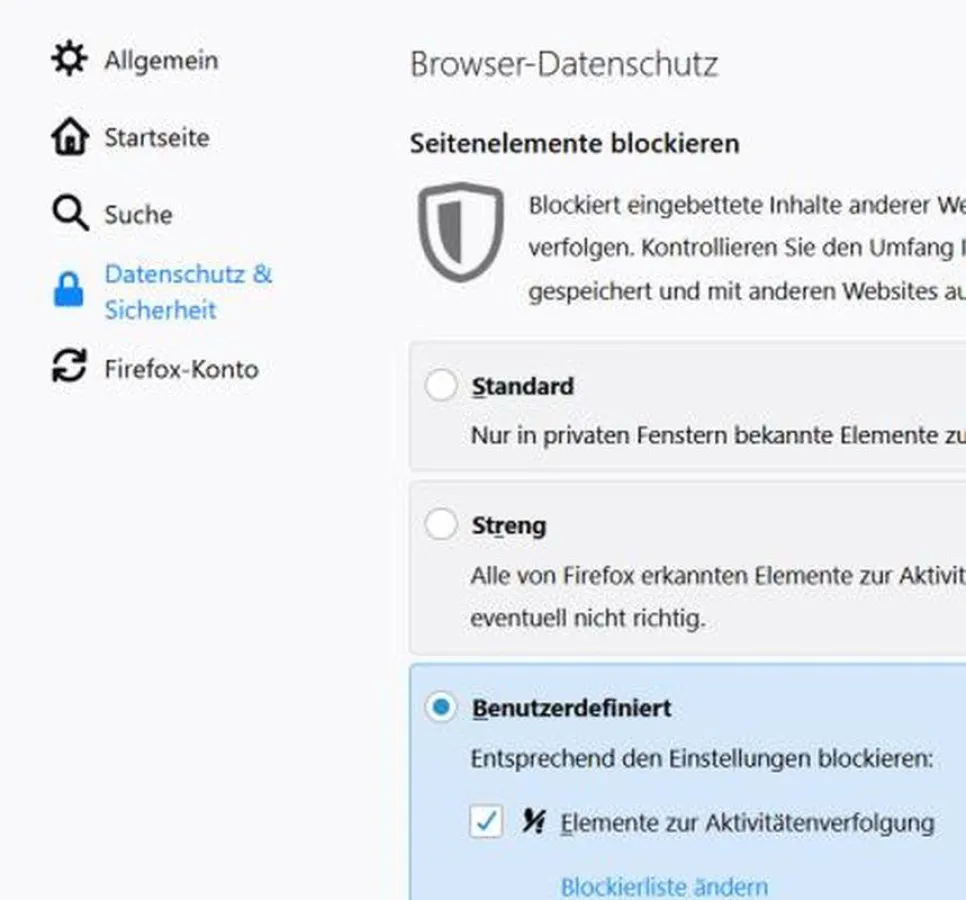
Task: Open Blockierliste ändern
Action: pos(664,886)
